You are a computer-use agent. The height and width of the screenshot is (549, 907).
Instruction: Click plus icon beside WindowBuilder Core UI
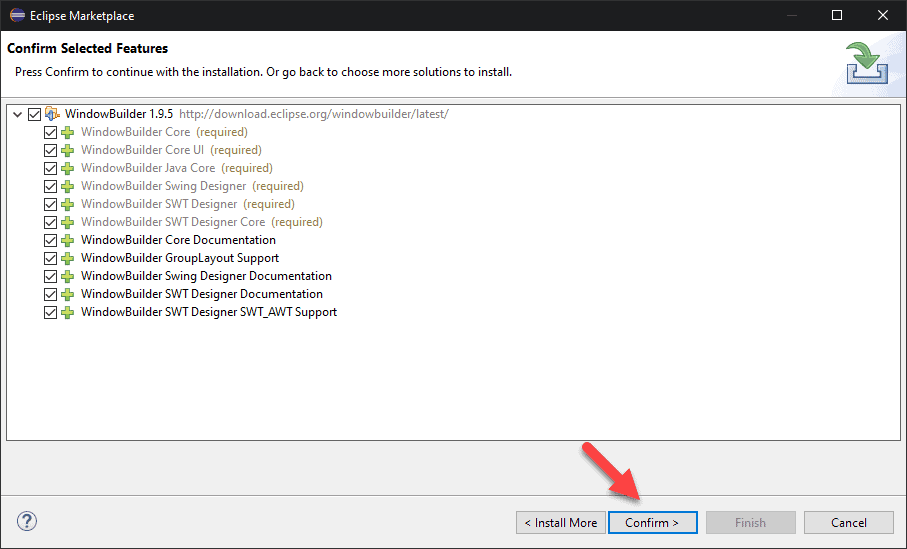pos(68,150)
